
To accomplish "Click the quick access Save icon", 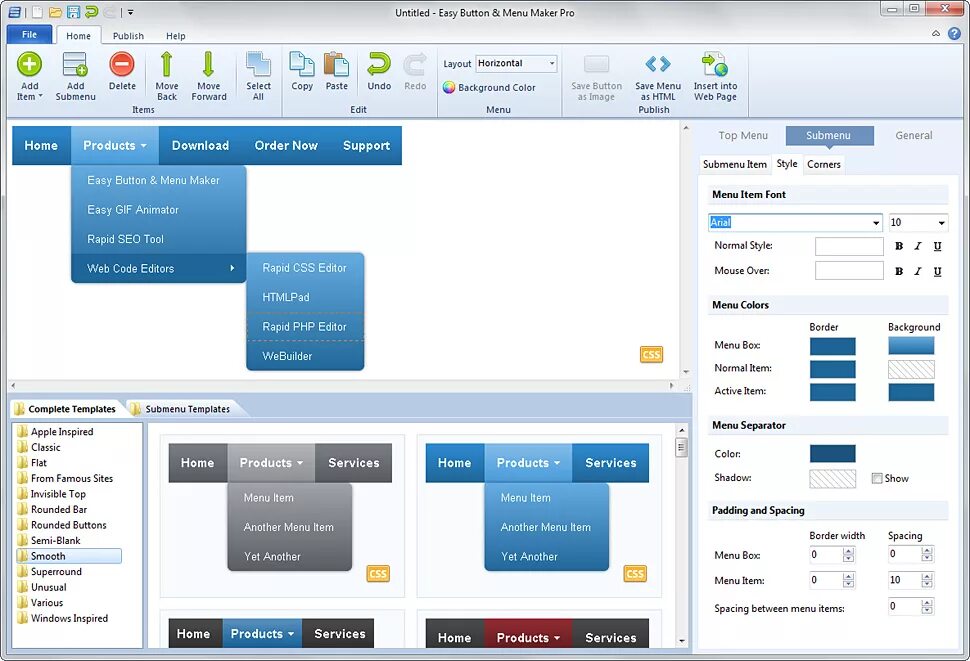I will (73, 12).
